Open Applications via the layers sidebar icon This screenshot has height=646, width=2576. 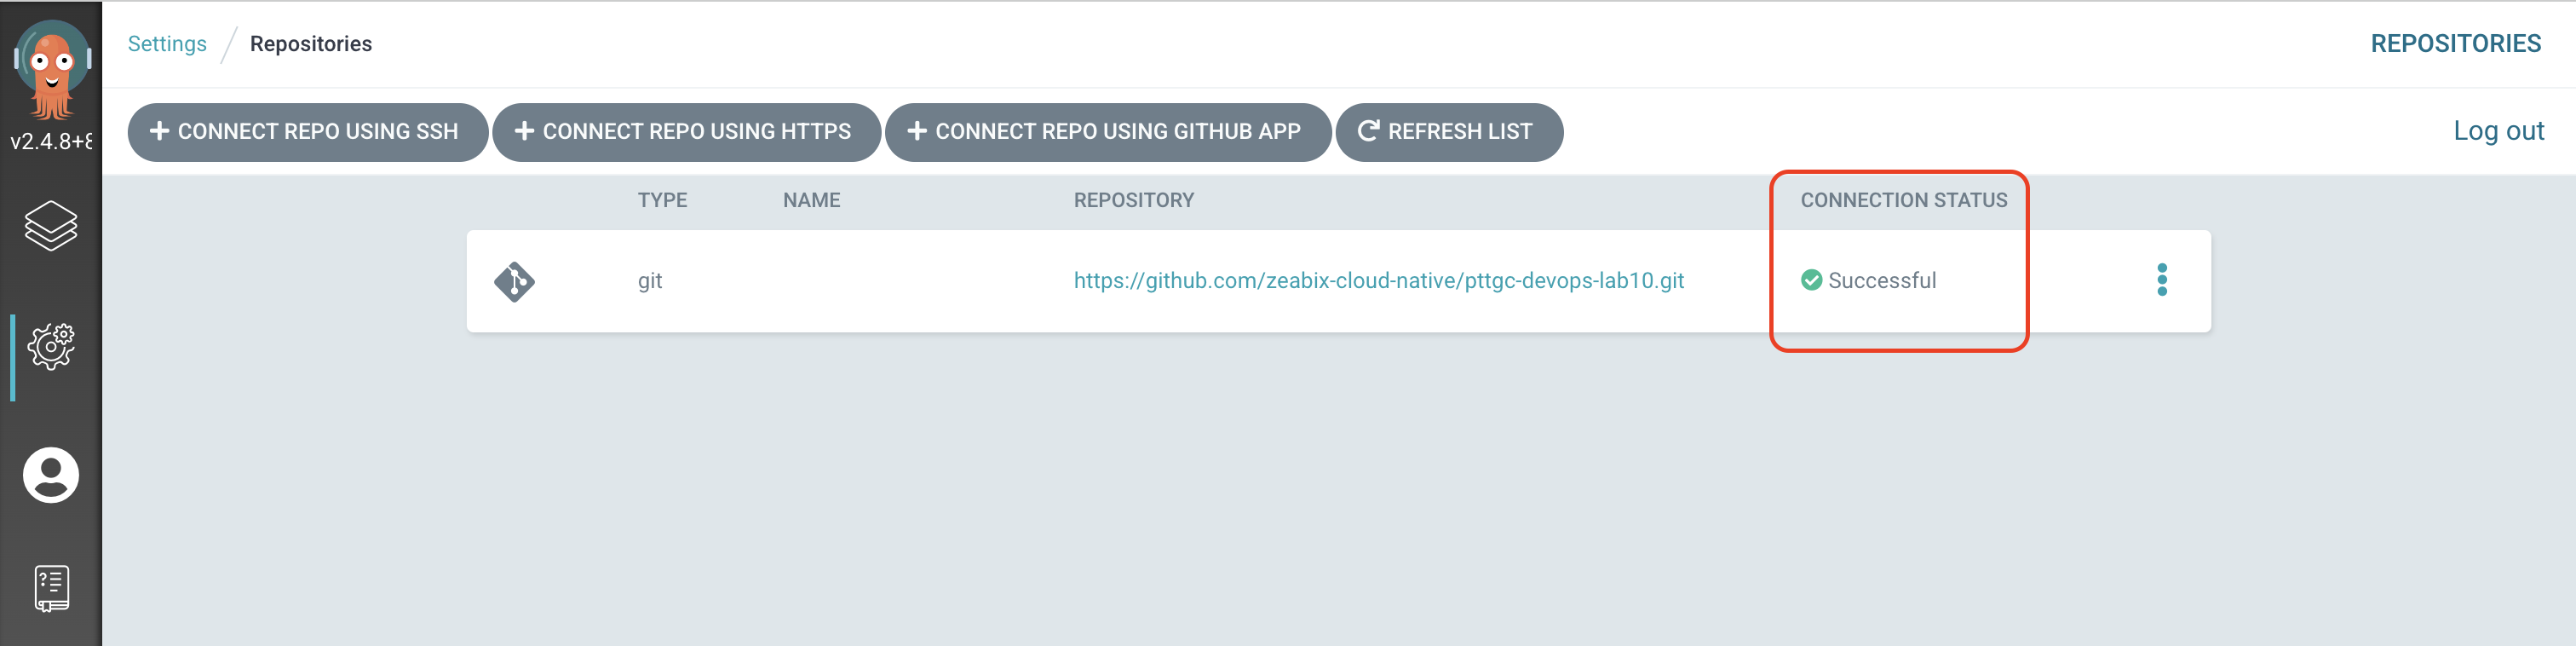51,226
